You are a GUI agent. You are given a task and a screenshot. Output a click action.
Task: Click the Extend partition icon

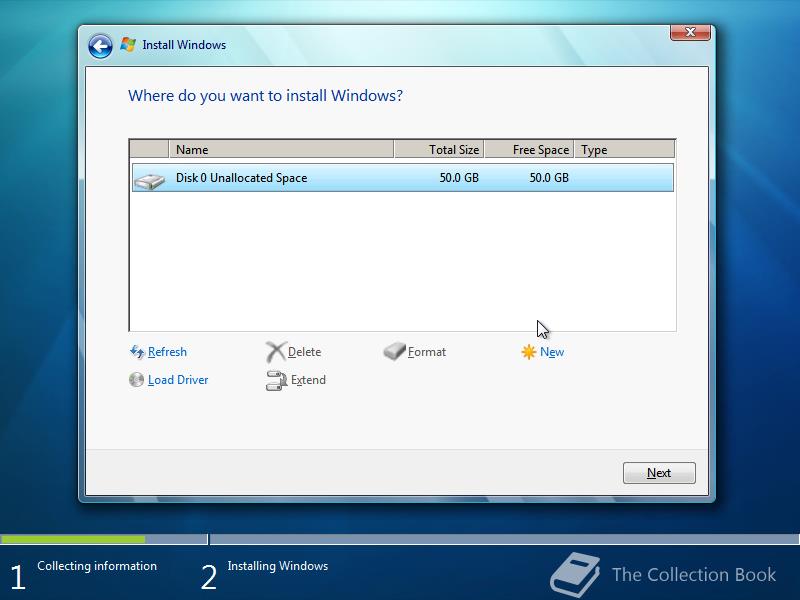pyautogui.click(x=276, y=381)
